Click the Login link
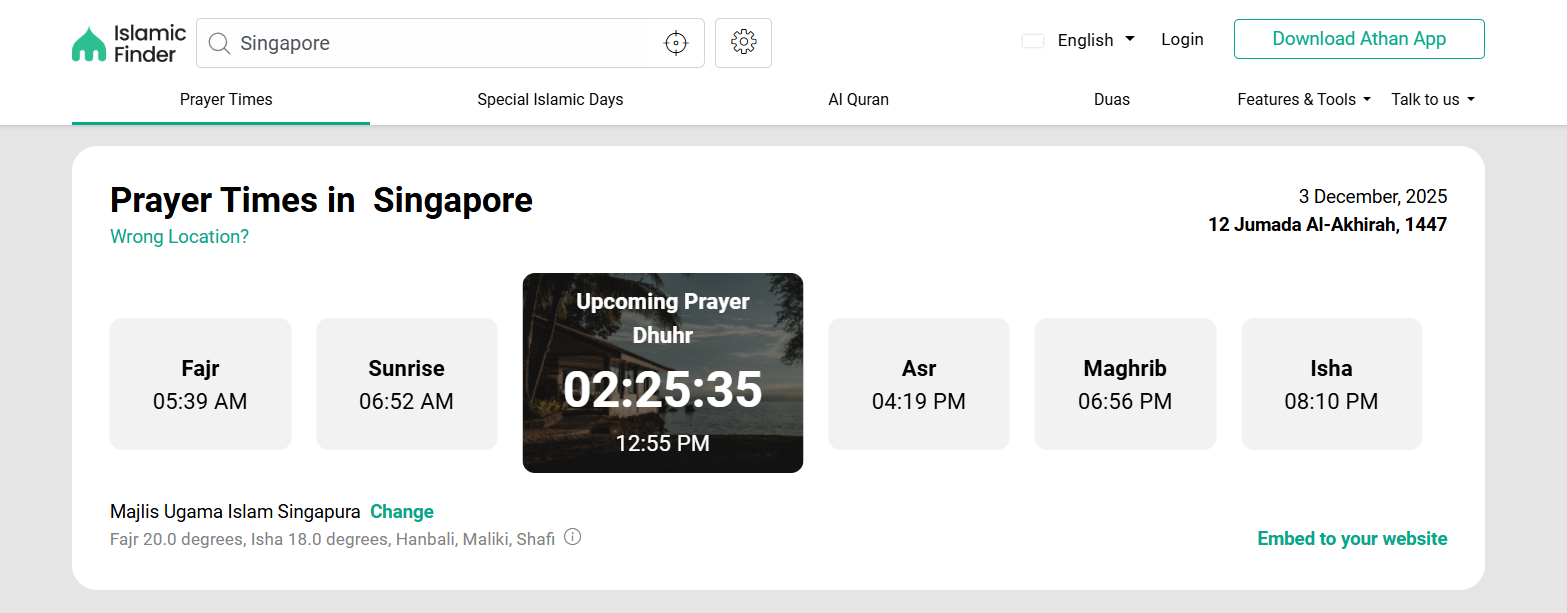Image resolution: width=1567 pixels, height=613 pixels. 1182,39
